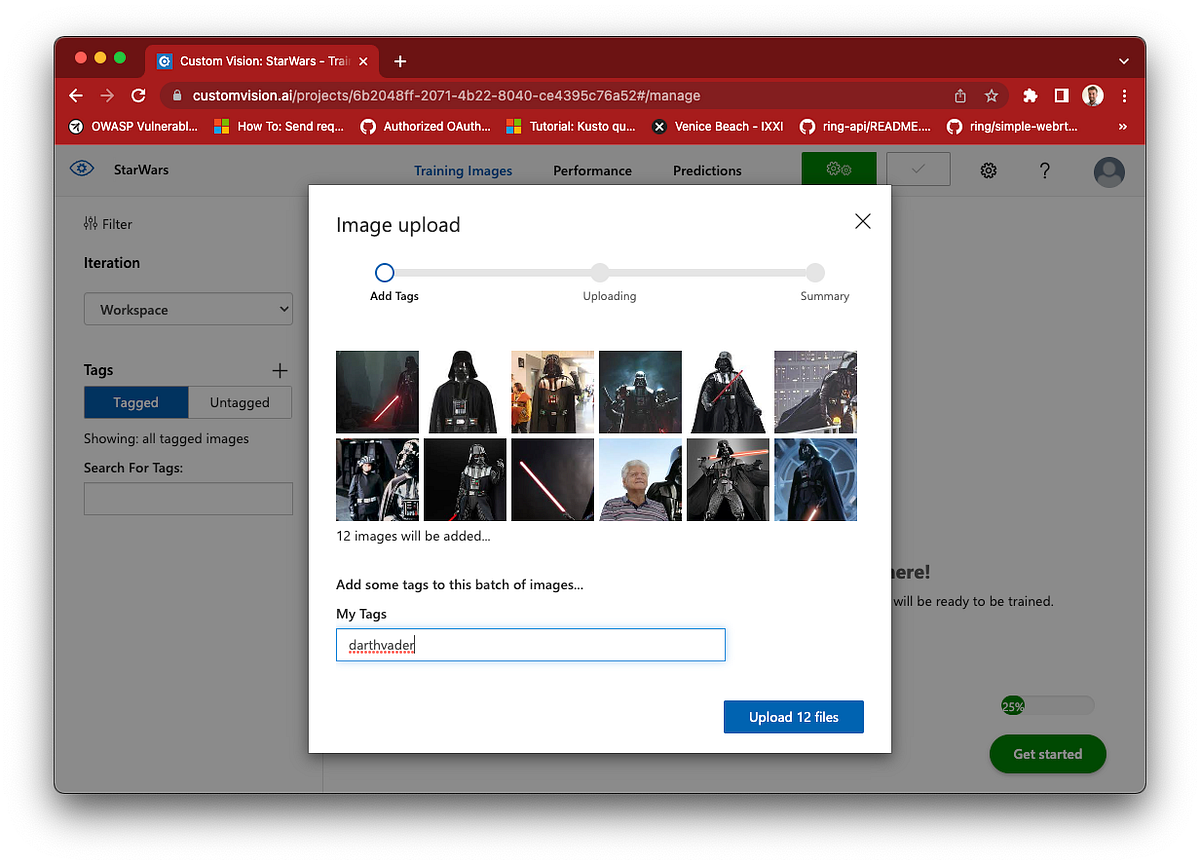Click the green Train gears button
Viewport: 1200px width, 865px height.
click(x=839, y=169)
